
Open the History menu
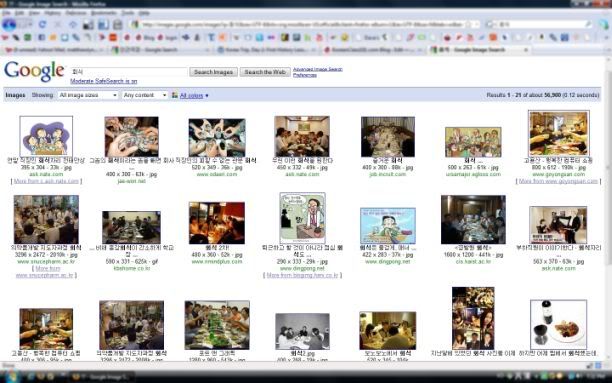tap(52, 13)
